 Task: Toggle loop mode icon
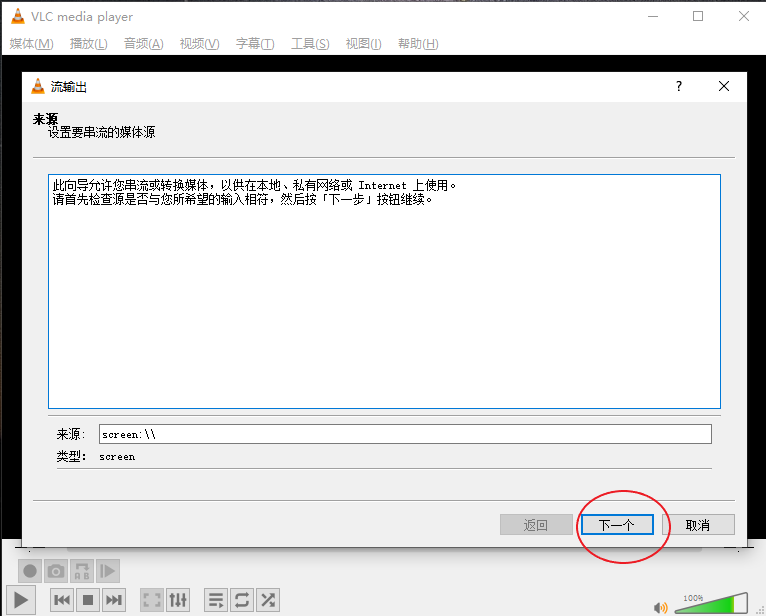coord(242,600)
